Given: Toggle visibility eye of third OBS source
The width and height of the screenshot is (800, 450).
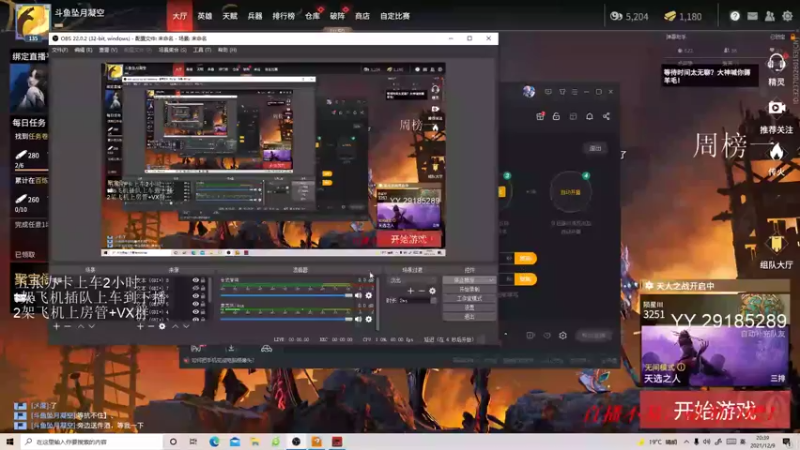Looking at the screenshot, I should [x=195, y=296].
